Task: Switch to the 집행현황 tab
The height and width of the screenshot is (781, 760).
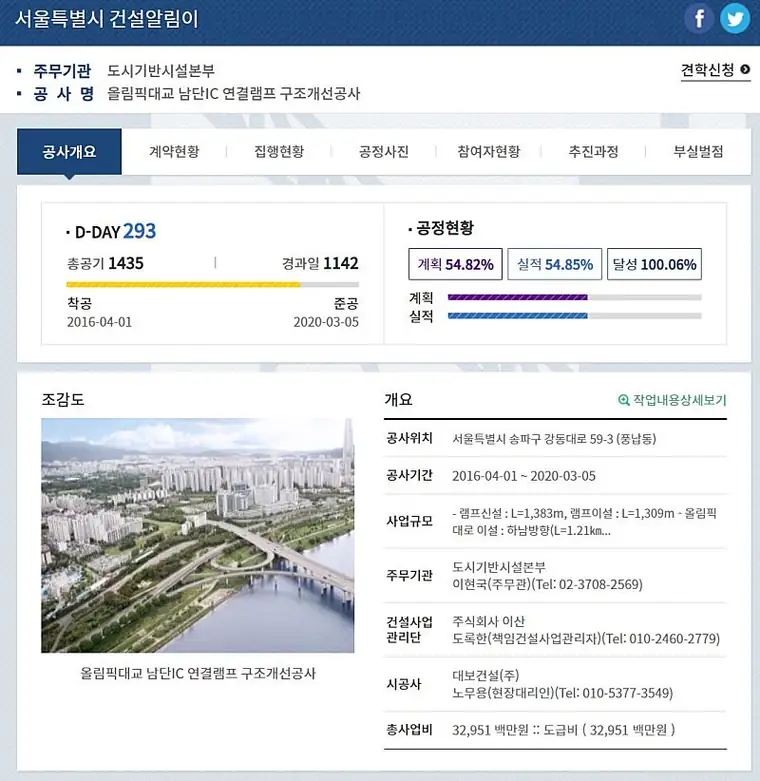Action: (x=279, y=151)
